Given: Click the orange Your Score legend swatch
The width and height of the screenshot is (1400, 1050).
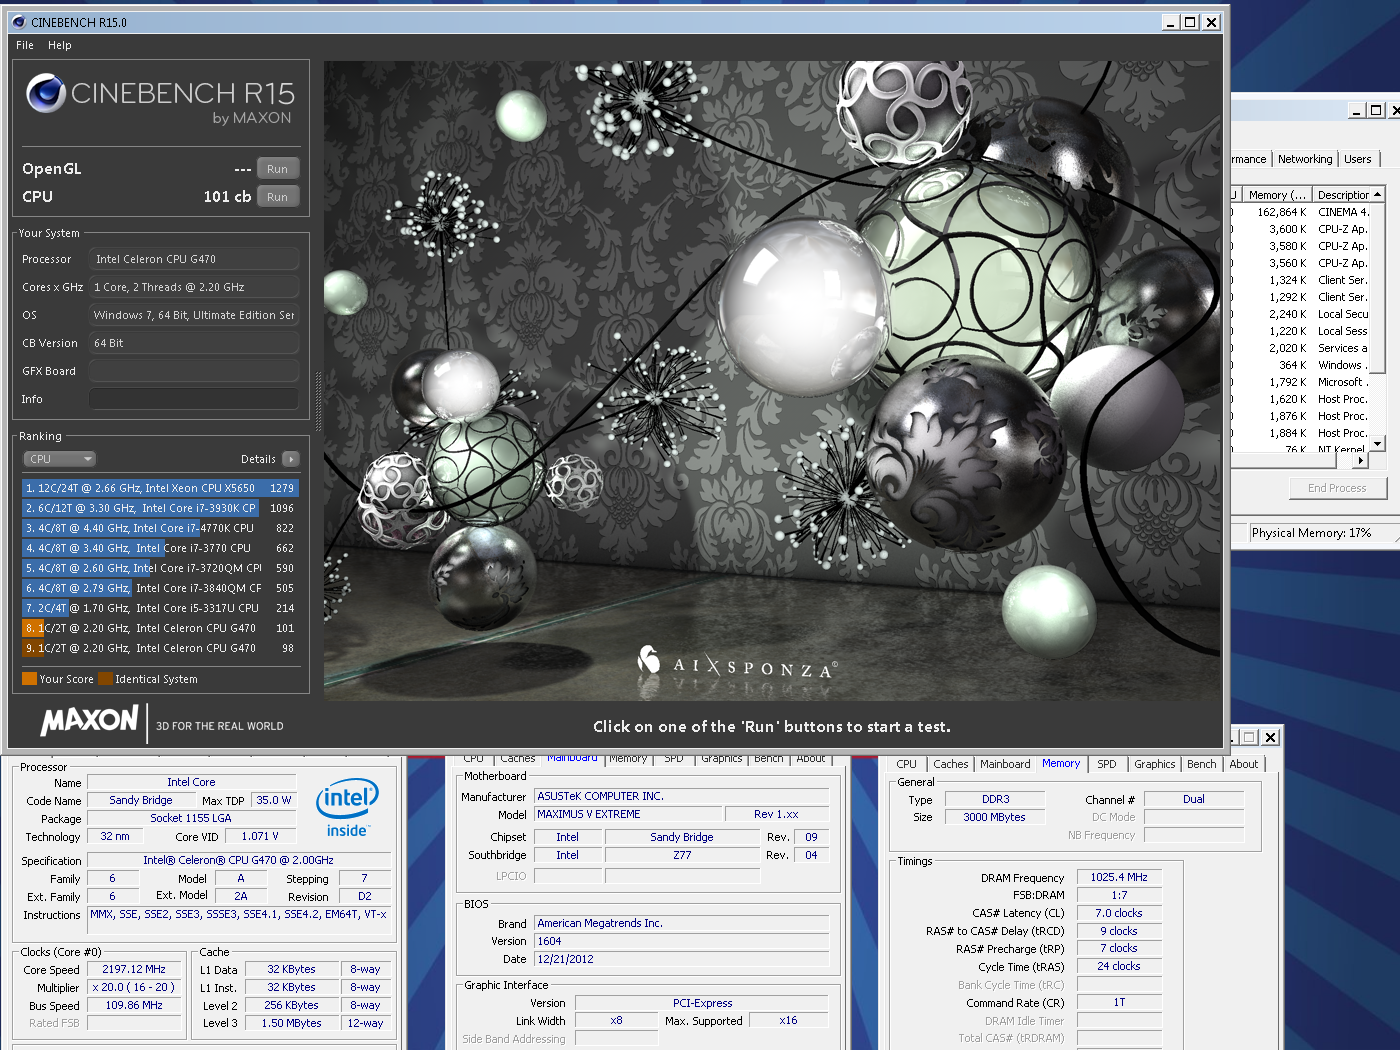Looking at the screenshot, I should click(29, 679).
